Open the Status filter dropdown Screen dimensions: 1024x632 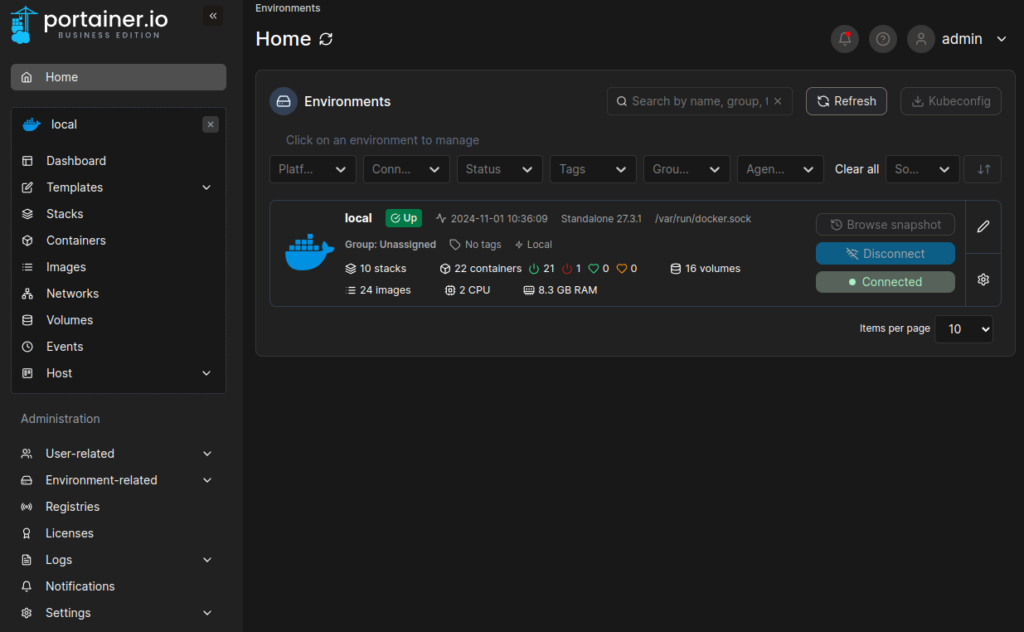500,169
